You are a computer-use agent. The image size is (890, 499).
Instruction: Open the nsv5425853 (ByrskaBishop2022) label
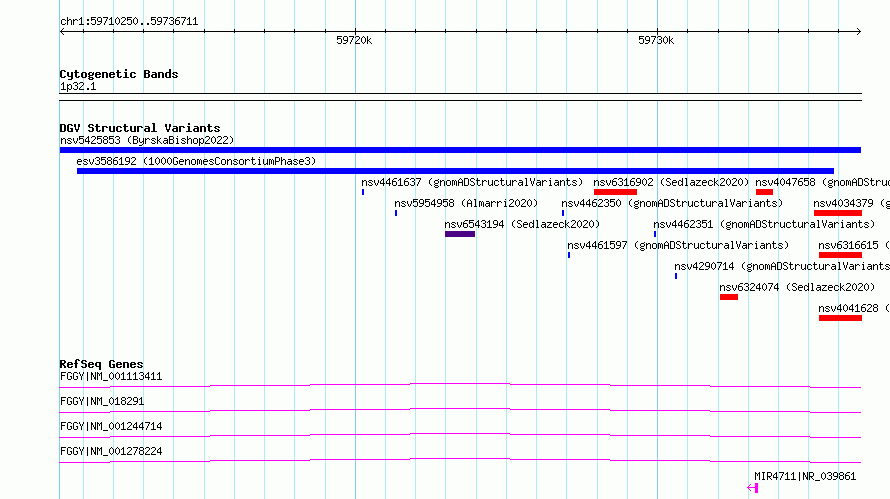tap(147, 140)
